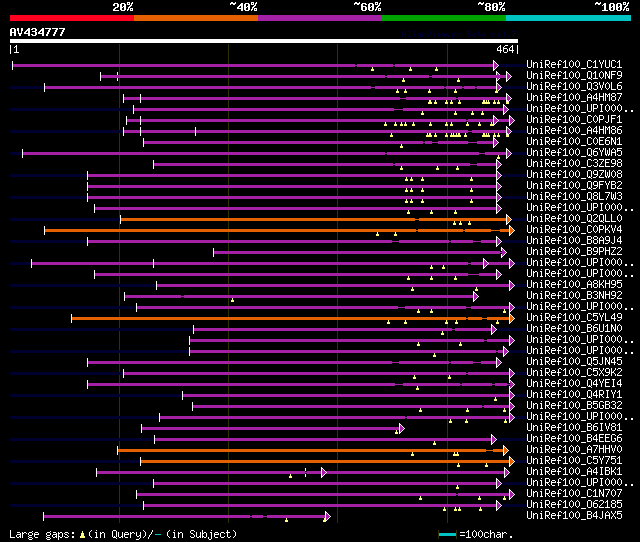
Task: Click the query name AV434777
Action: pyautogui.click(x=38, y=32)
